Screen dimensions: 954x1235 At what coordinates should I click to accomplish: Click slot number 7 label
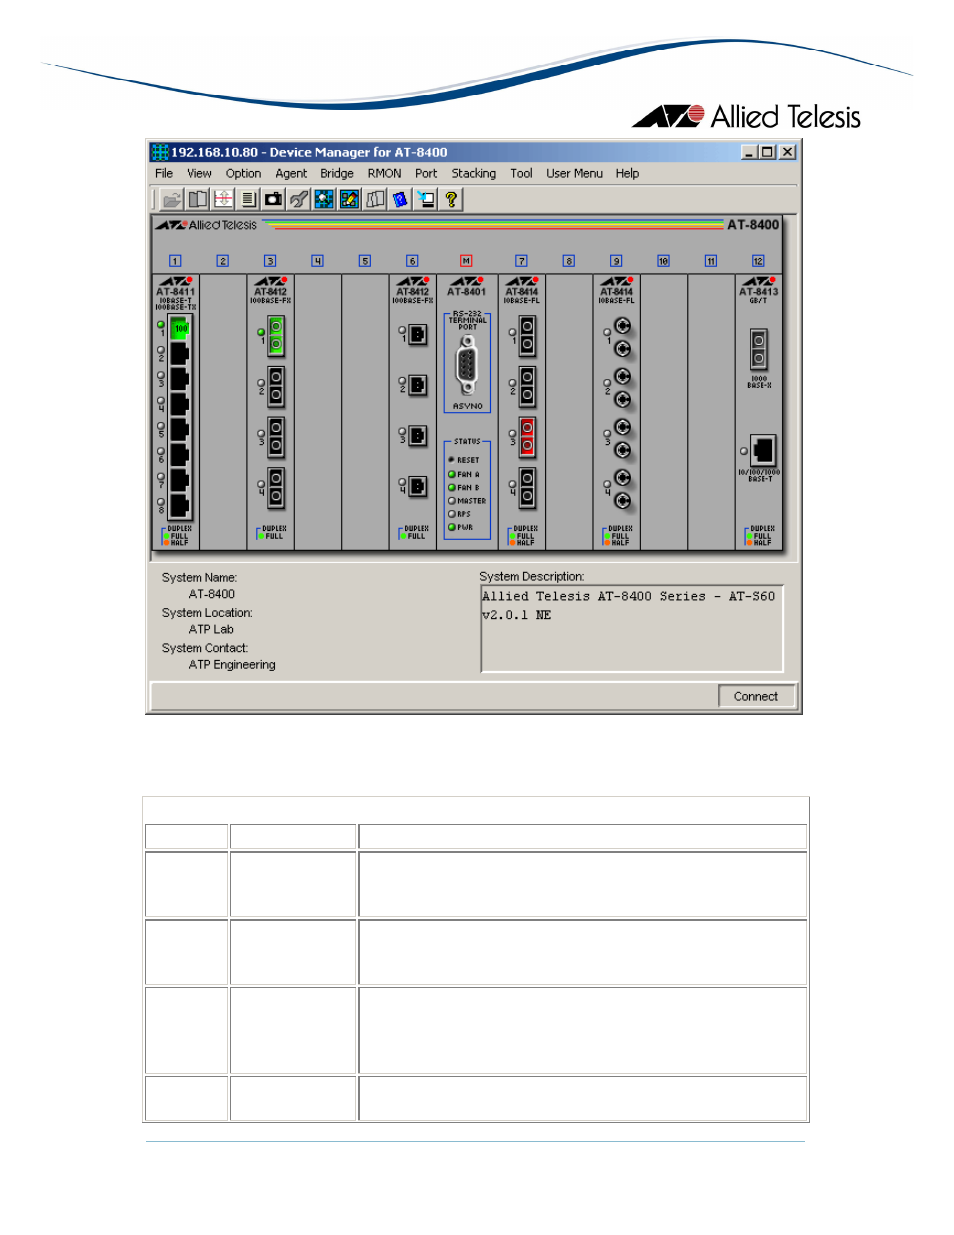pyautogui.click(x=521, y=261)
